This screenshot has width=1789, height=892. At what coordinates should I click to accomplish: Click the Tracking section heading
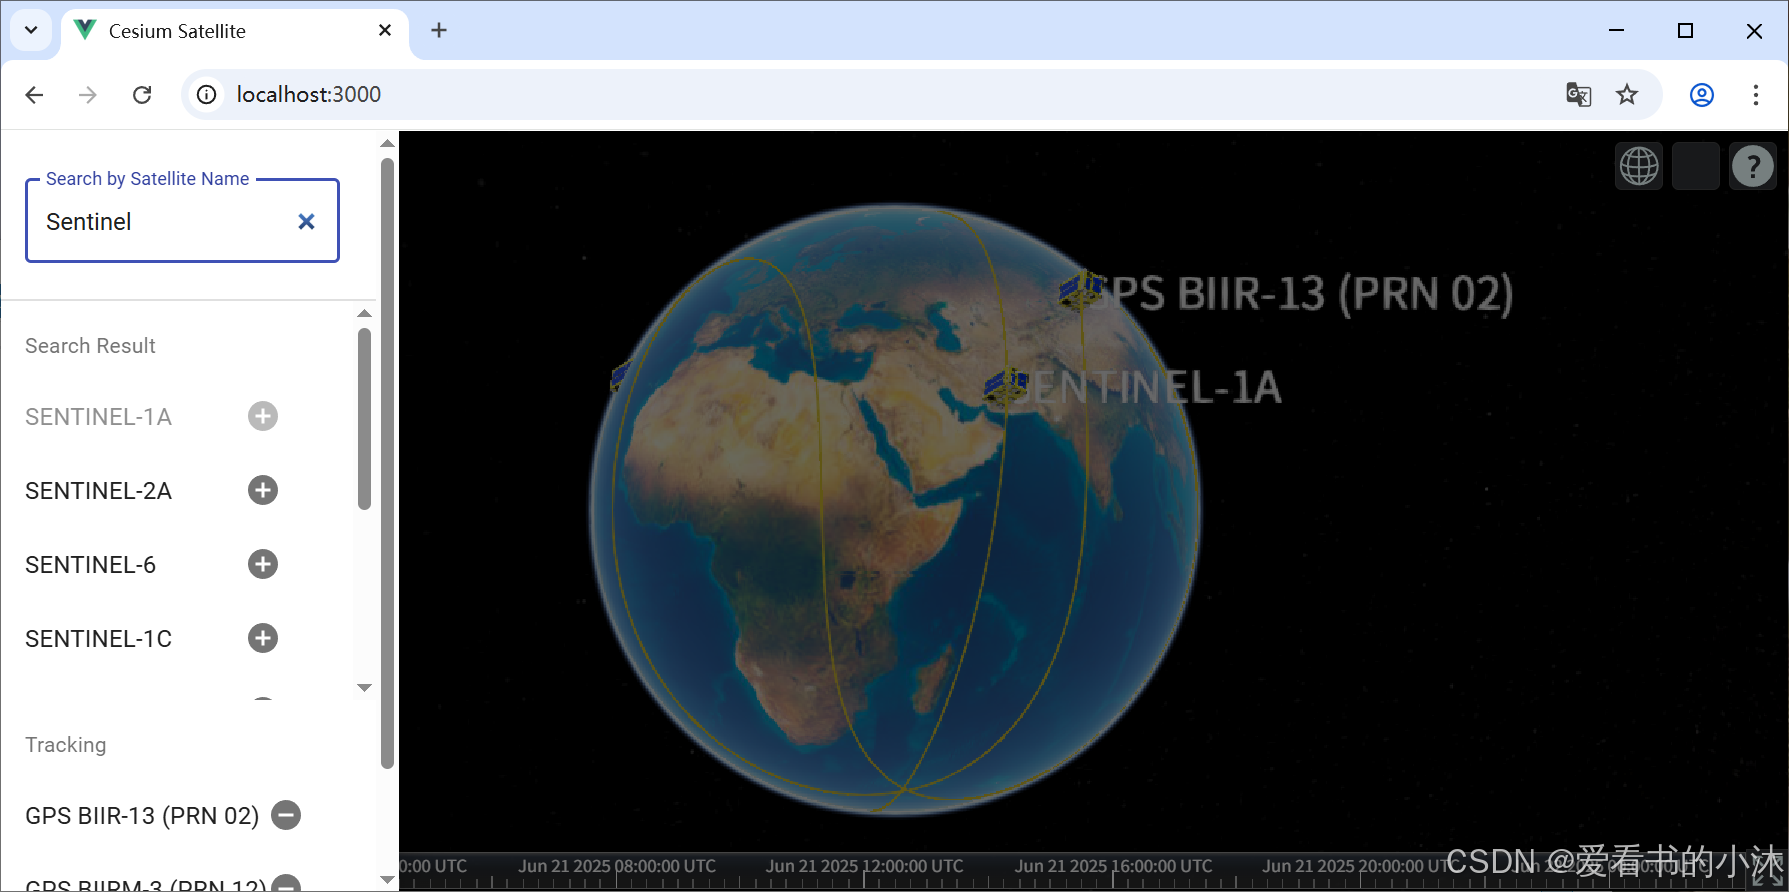click(66, 745)
